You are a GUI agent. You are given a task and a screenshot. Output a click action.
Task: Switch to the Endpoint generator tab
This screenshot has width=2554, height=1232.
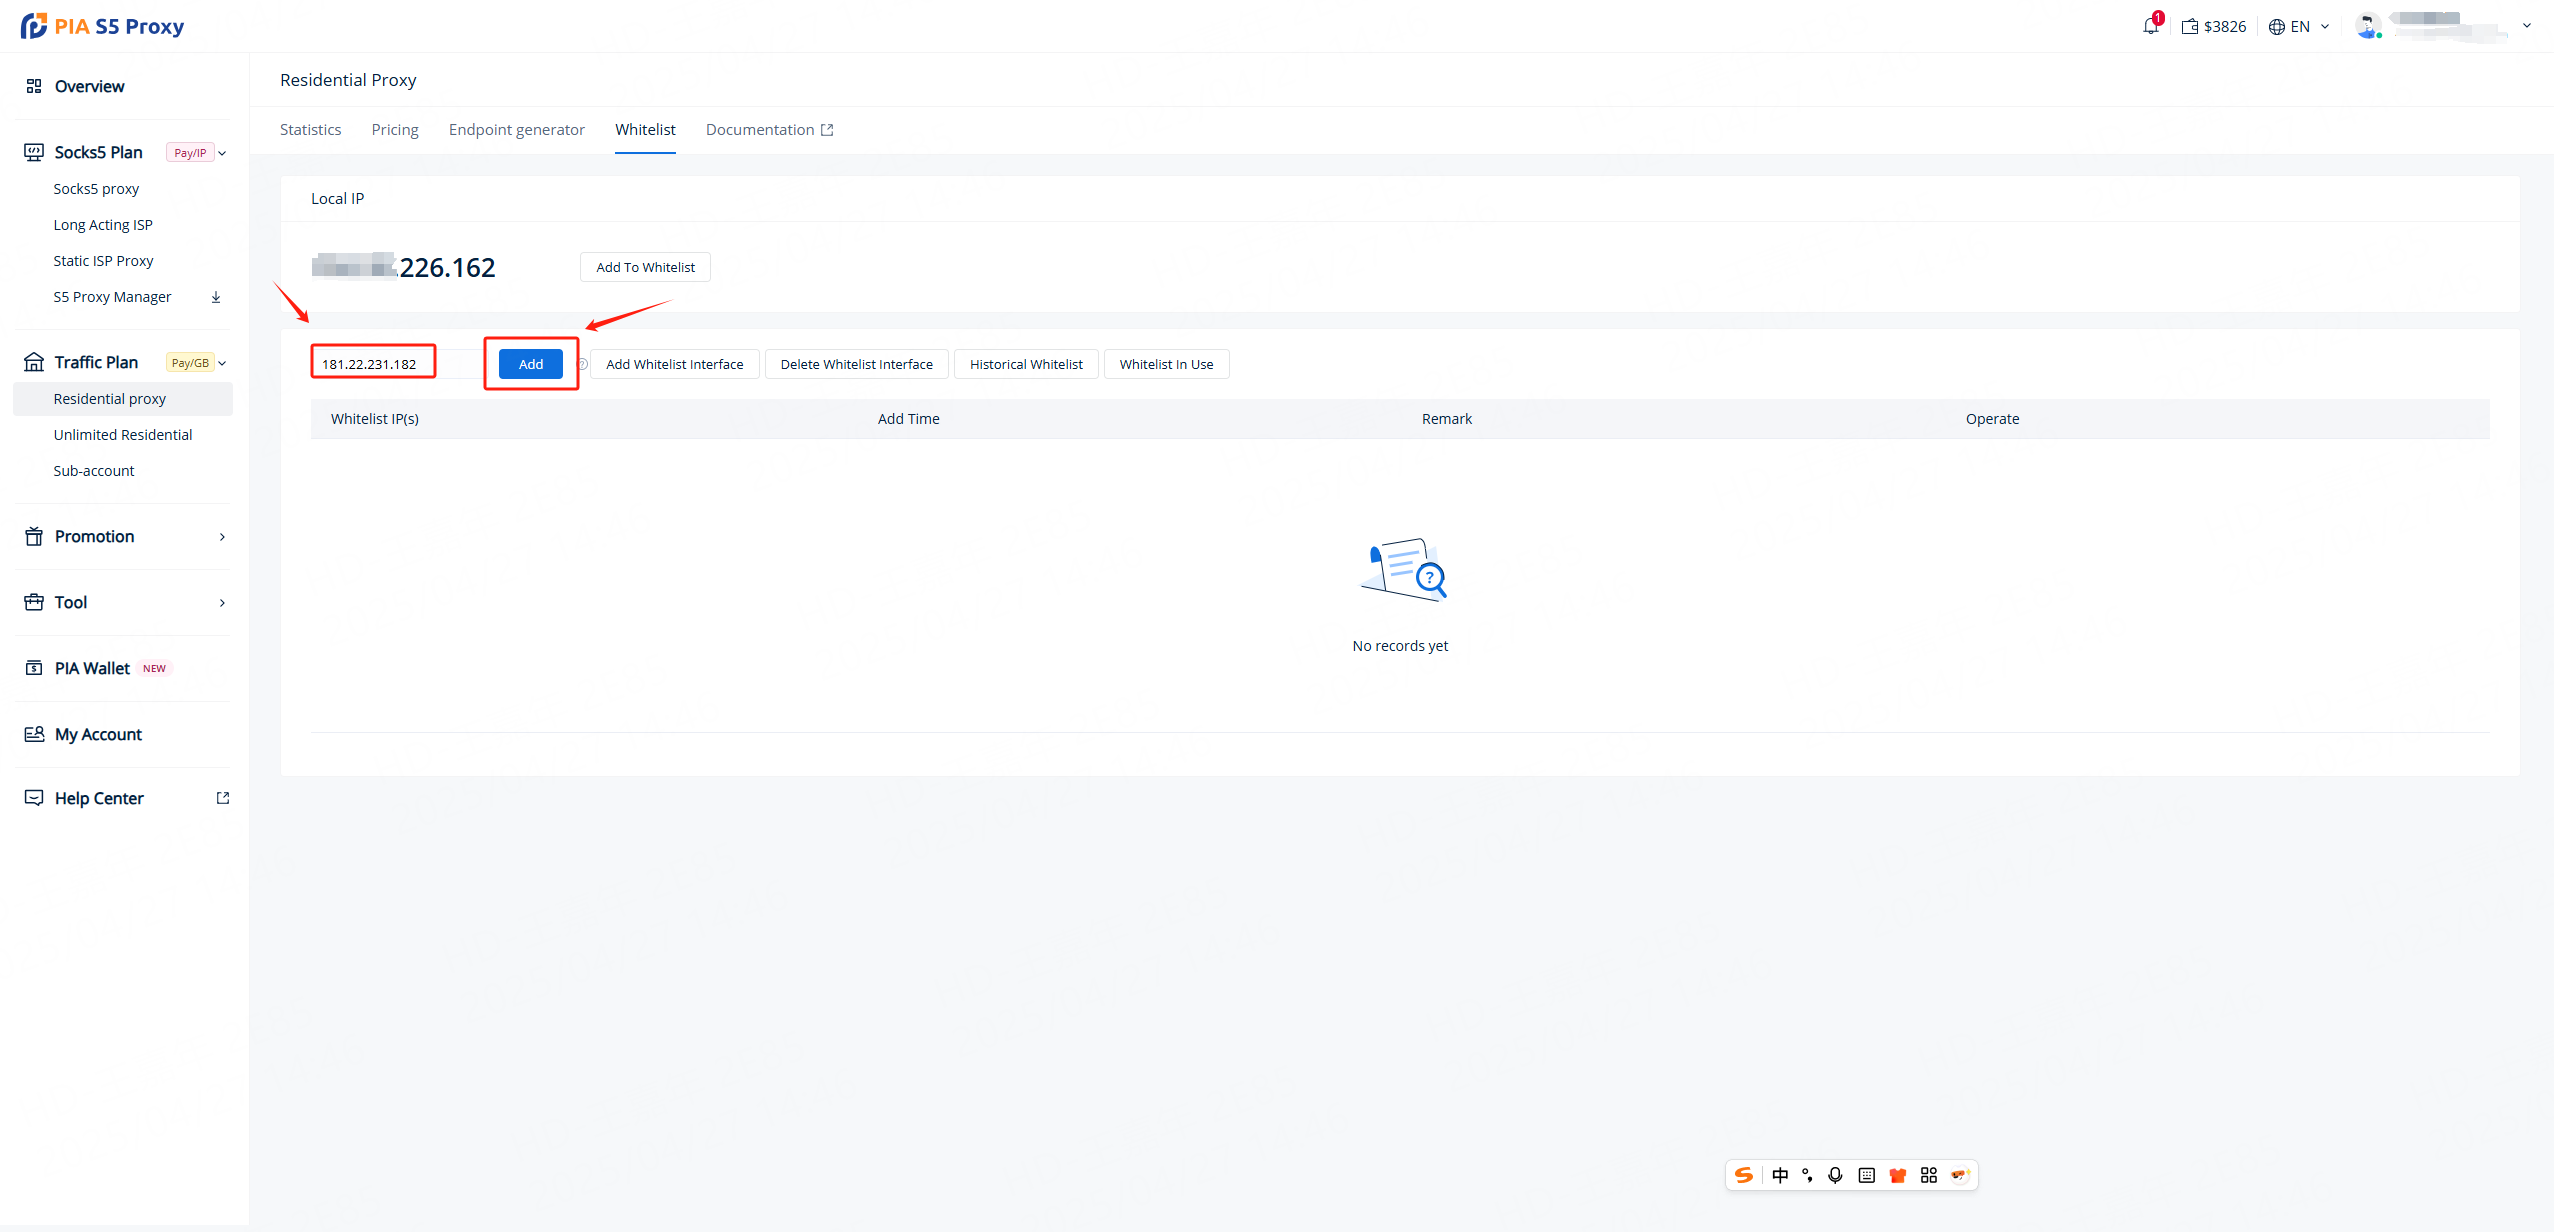coord(516,130)
